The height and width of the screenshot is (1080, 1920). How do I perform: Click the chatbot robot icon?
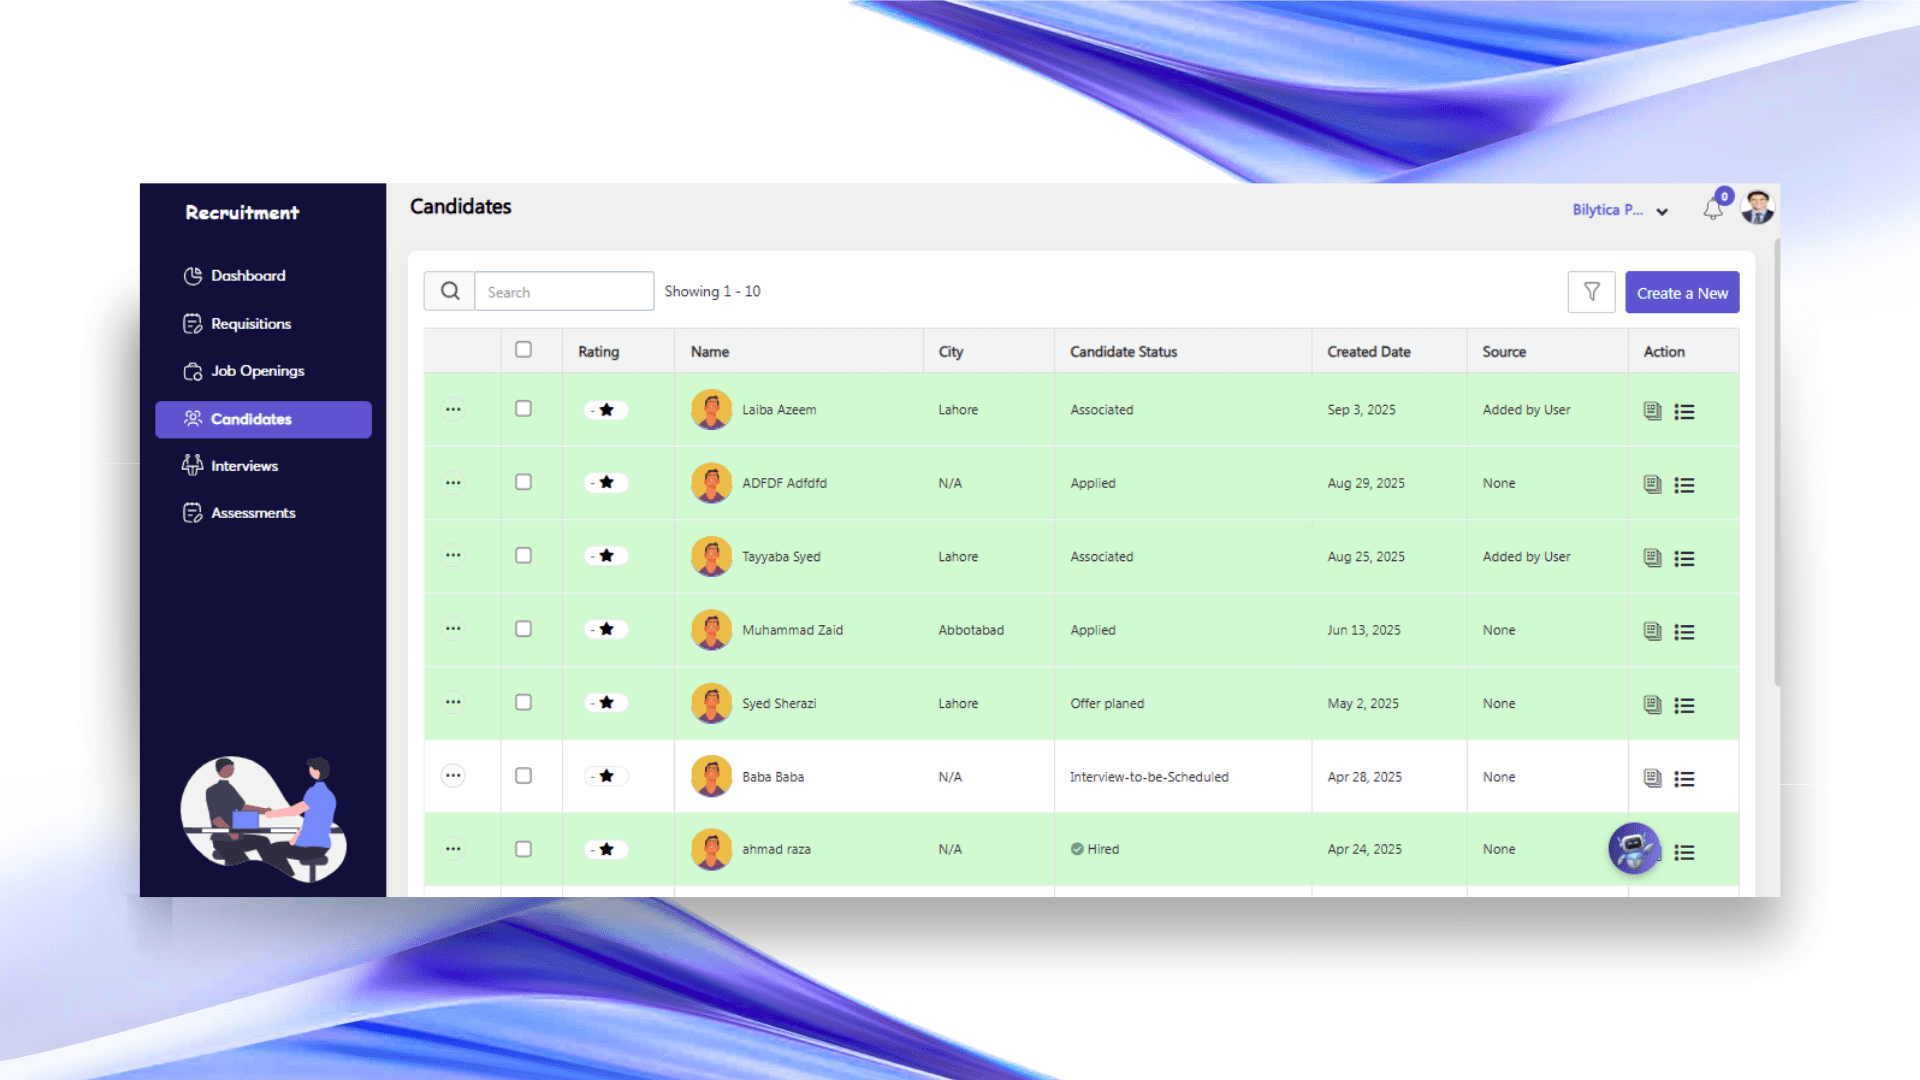tap(1634, 849)
